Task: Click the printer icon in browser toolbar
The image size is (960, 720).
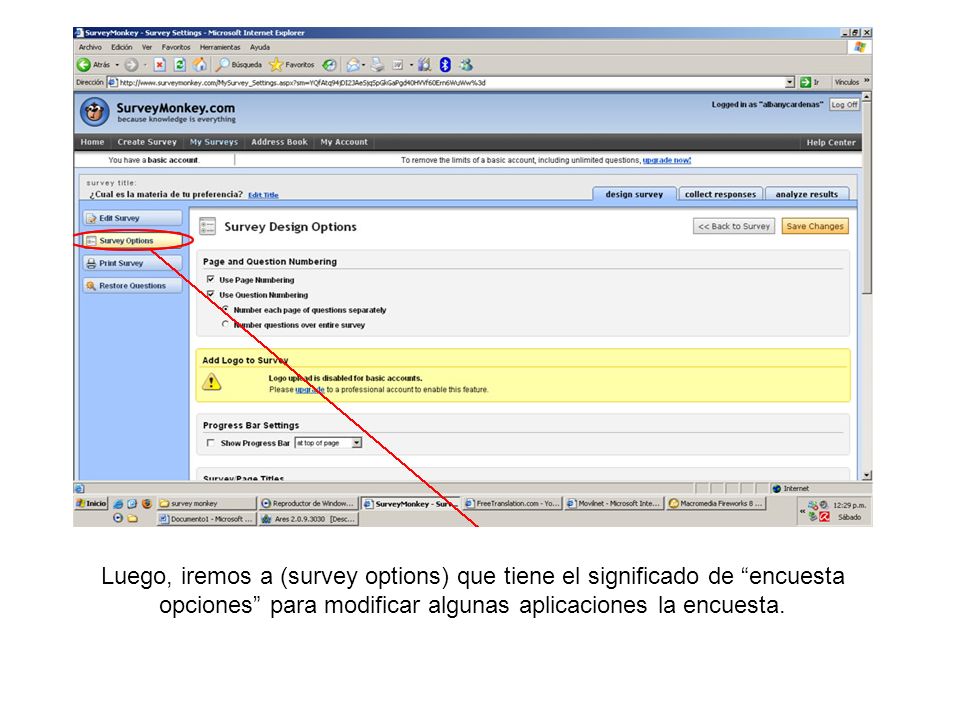Action: click(x=377, y=64)
